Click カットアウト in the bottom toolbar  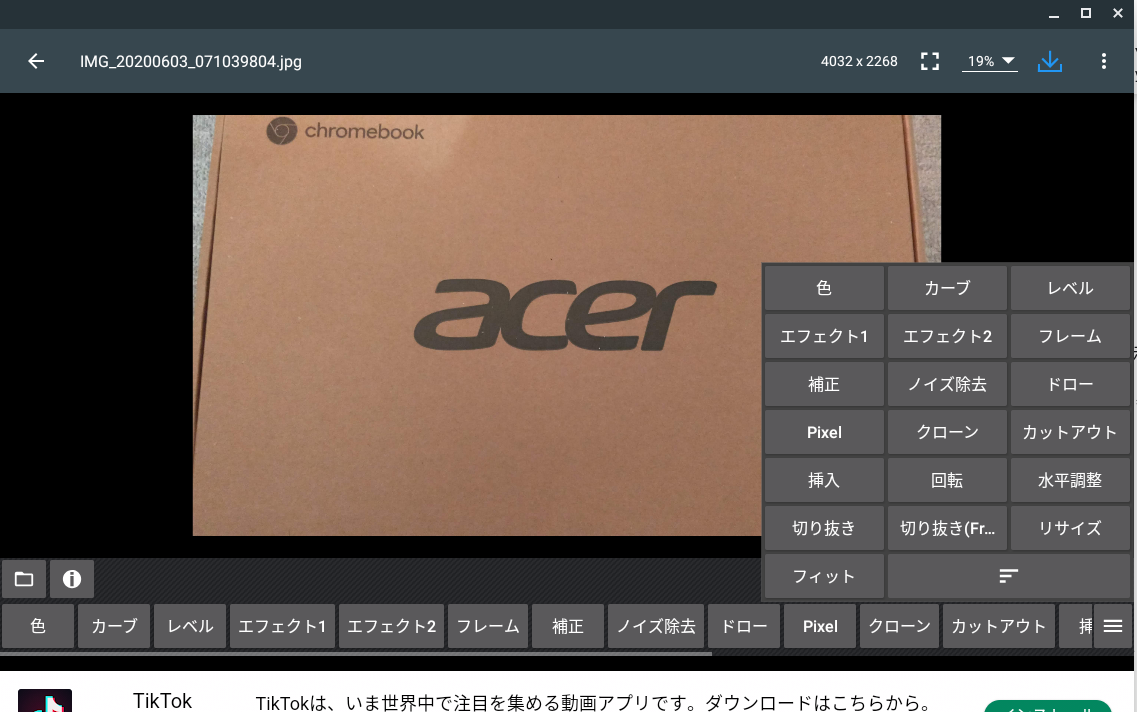pyautogui.click(x=999, y=626)
